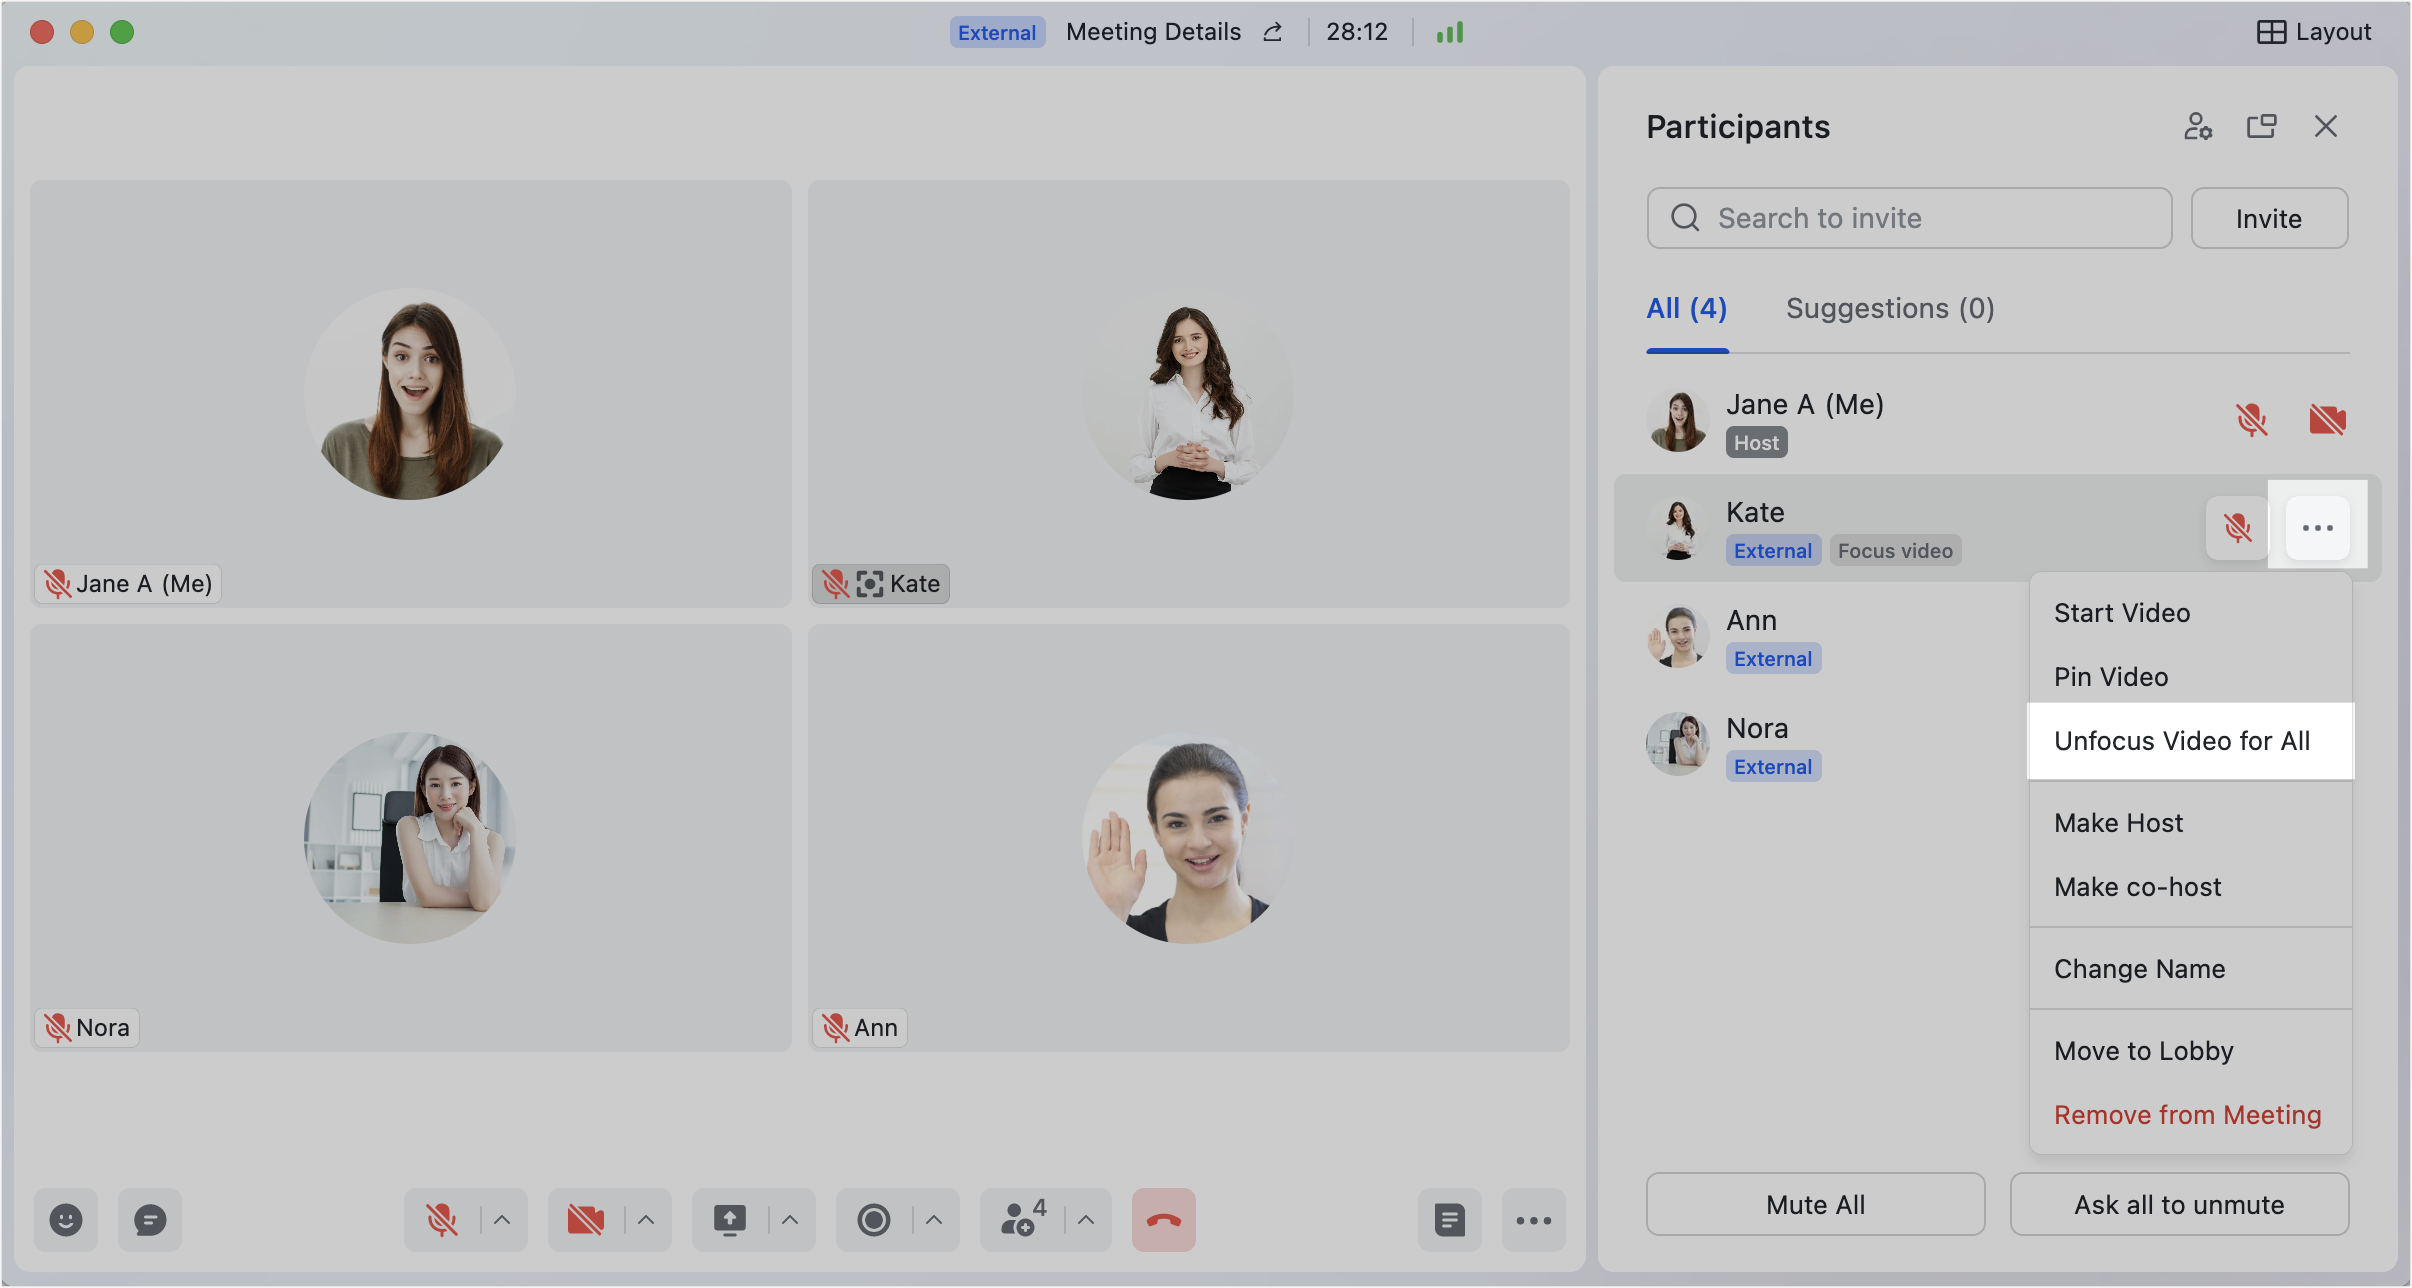Screen dimensions: 2412x1288
Task: Expand share screen options chevron
Action: click(791, 1219)
